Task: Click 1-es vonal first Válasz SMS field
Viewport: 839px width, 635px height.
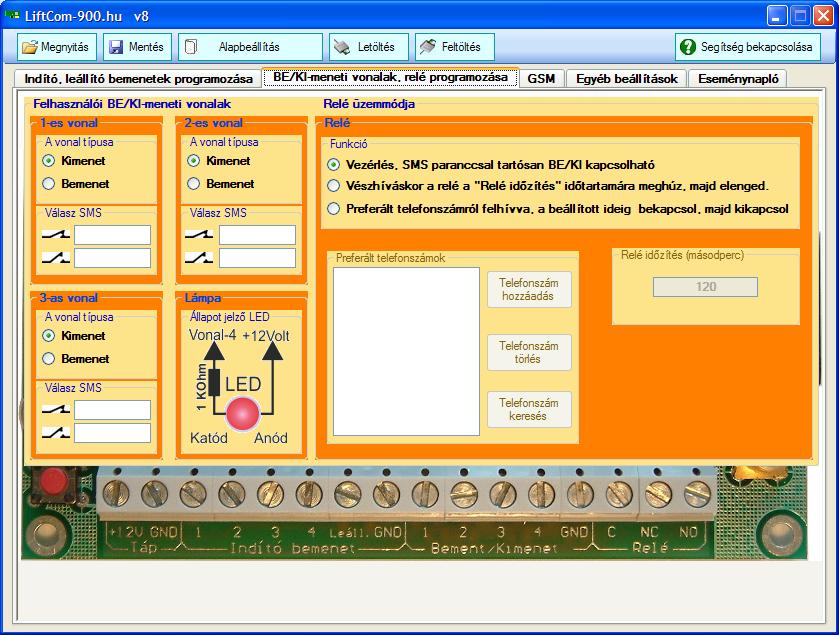Action: [112, 235]
